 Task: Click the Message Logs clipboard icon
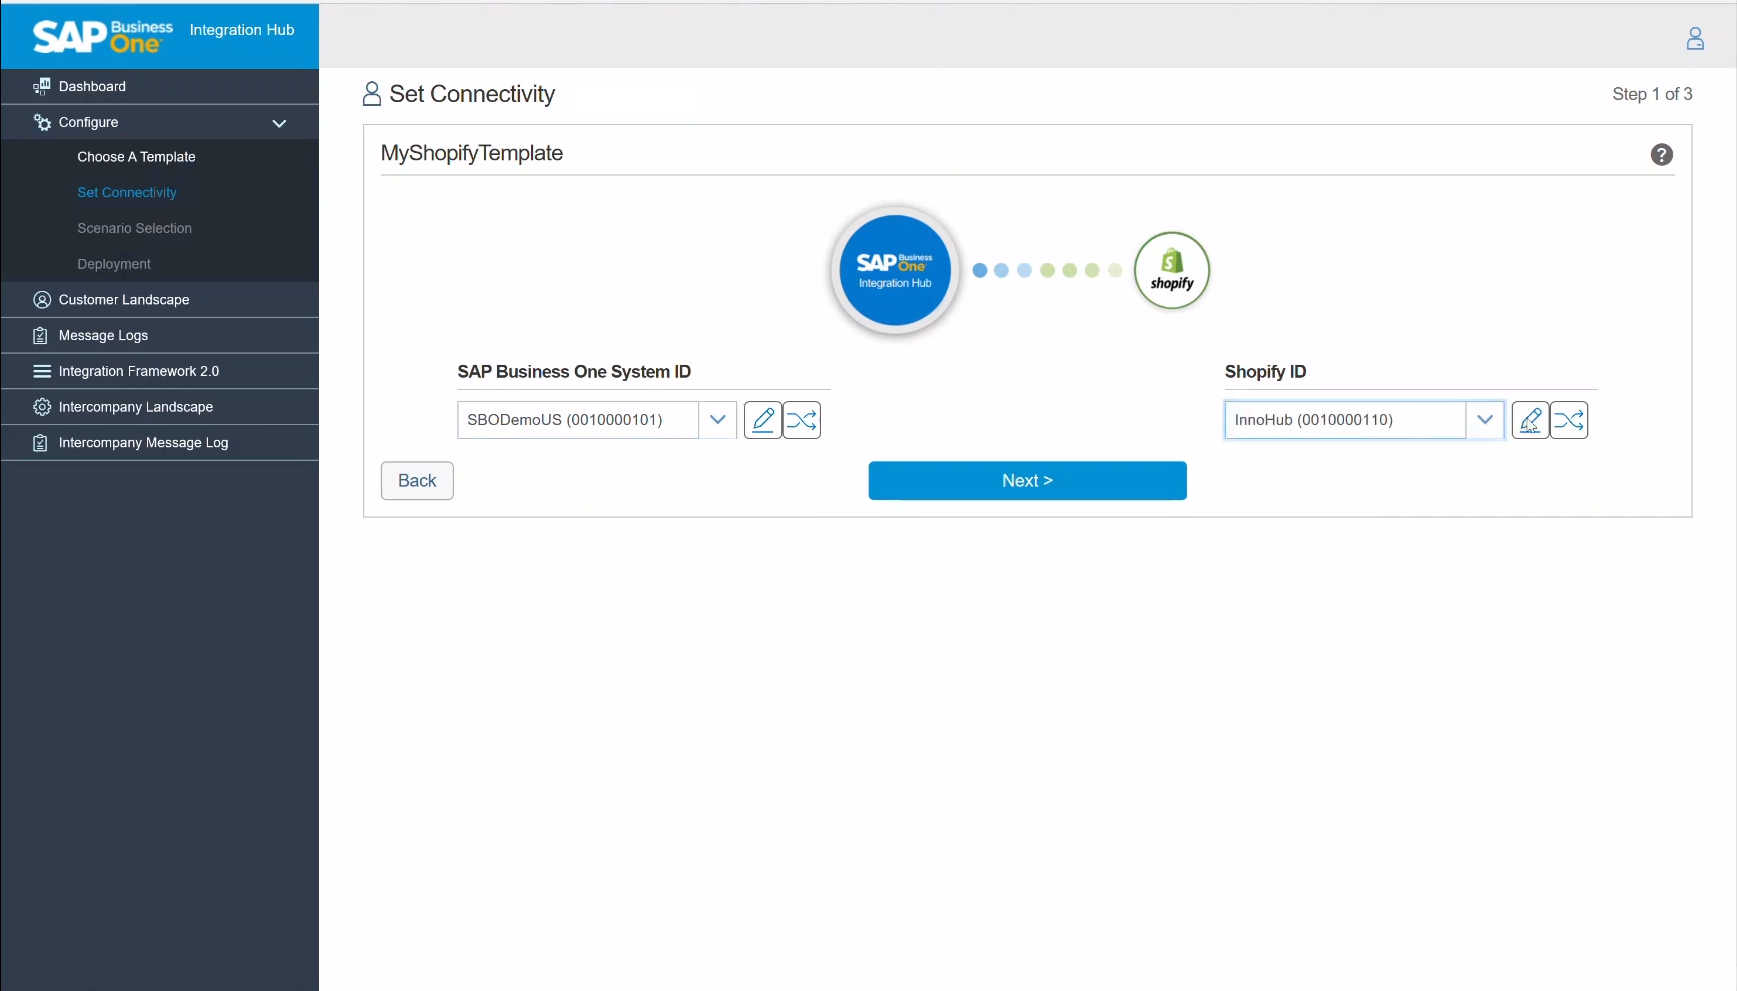[x=41, y=336]
